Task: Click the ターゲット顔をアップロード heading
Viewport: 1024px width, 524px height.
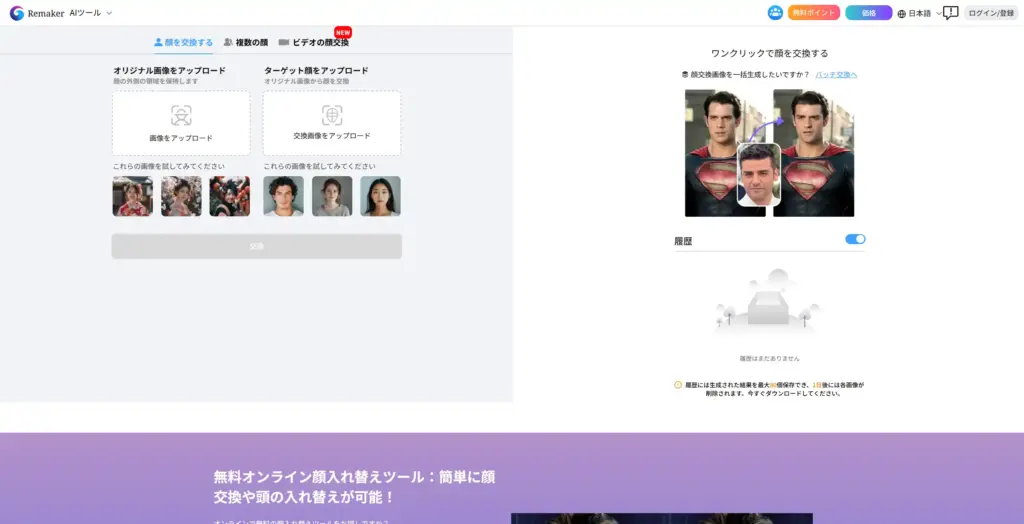Action: point(316,71)
